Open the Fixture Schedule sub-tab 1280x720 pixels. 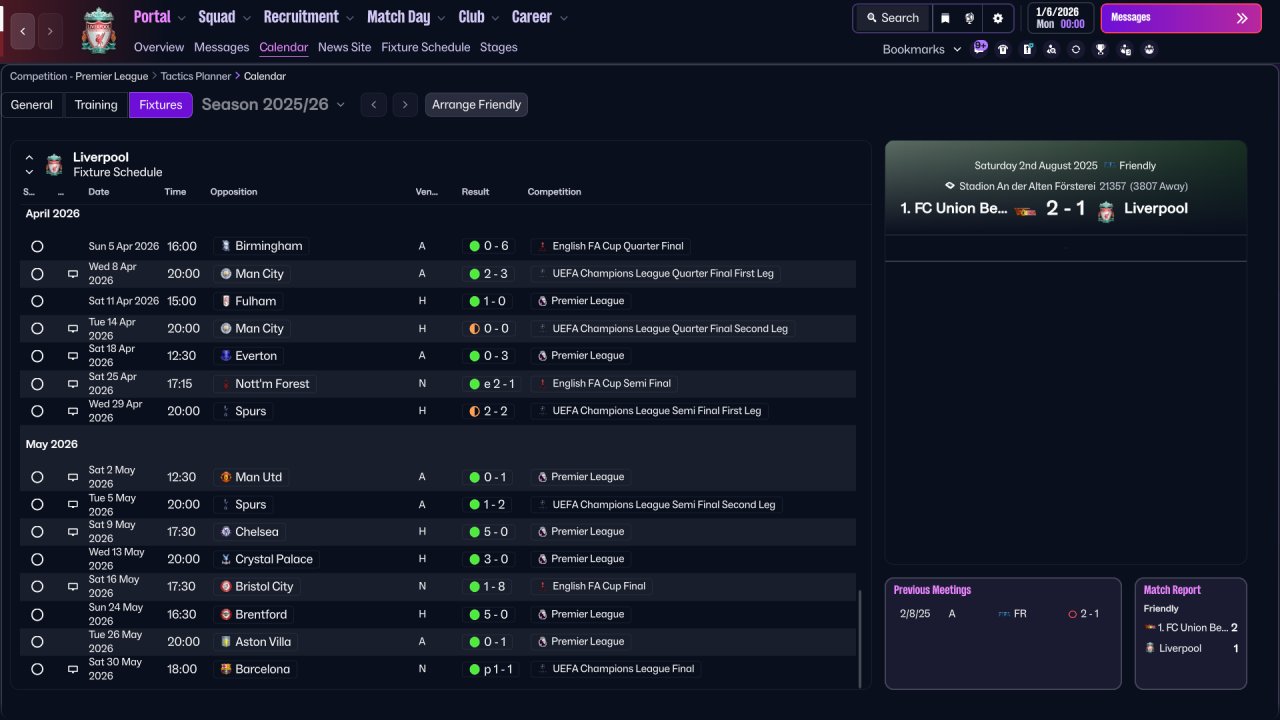425,47
